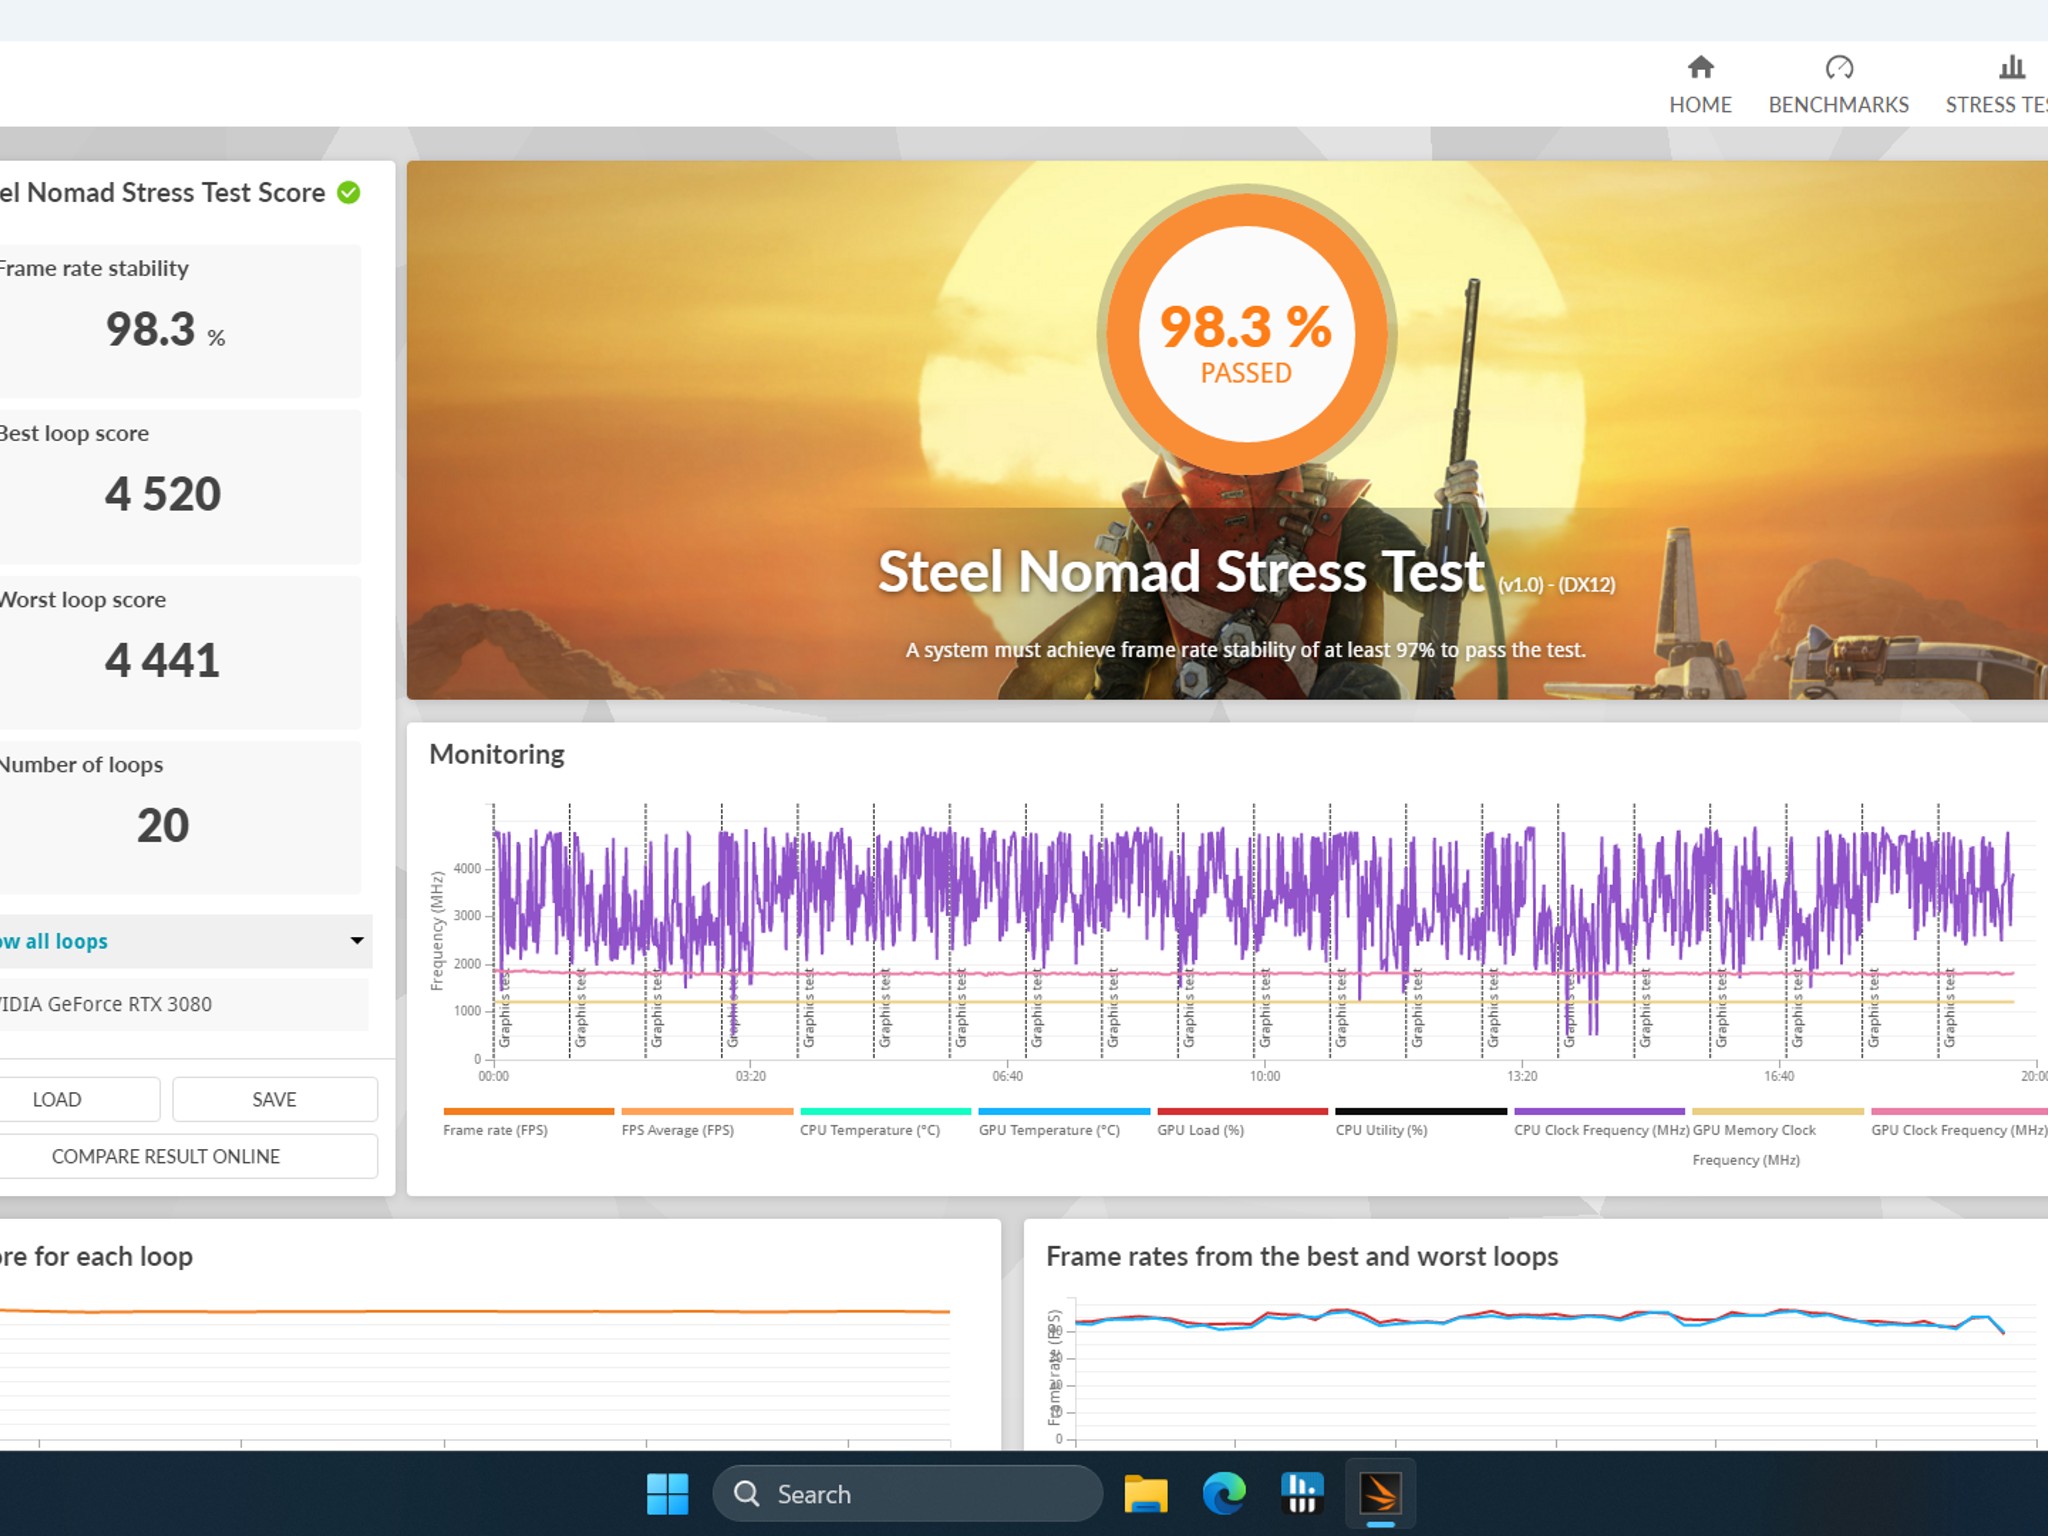Screen dimensions: 2048x1536
Task: Click the LOAD button
Action: pos(78,1099)
